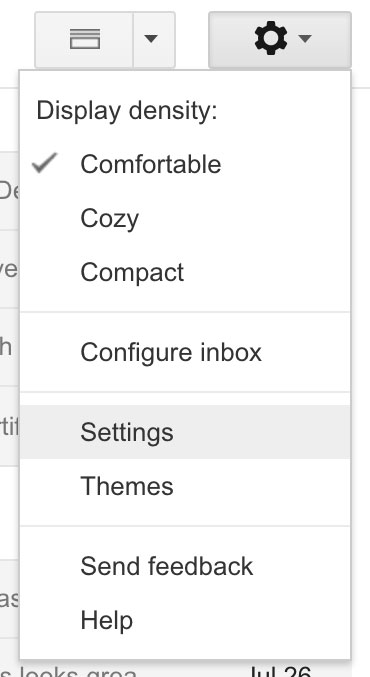The image size is (370, 677).
Task: Open Themes from the gear menu
Action: (x=185, y=486)
